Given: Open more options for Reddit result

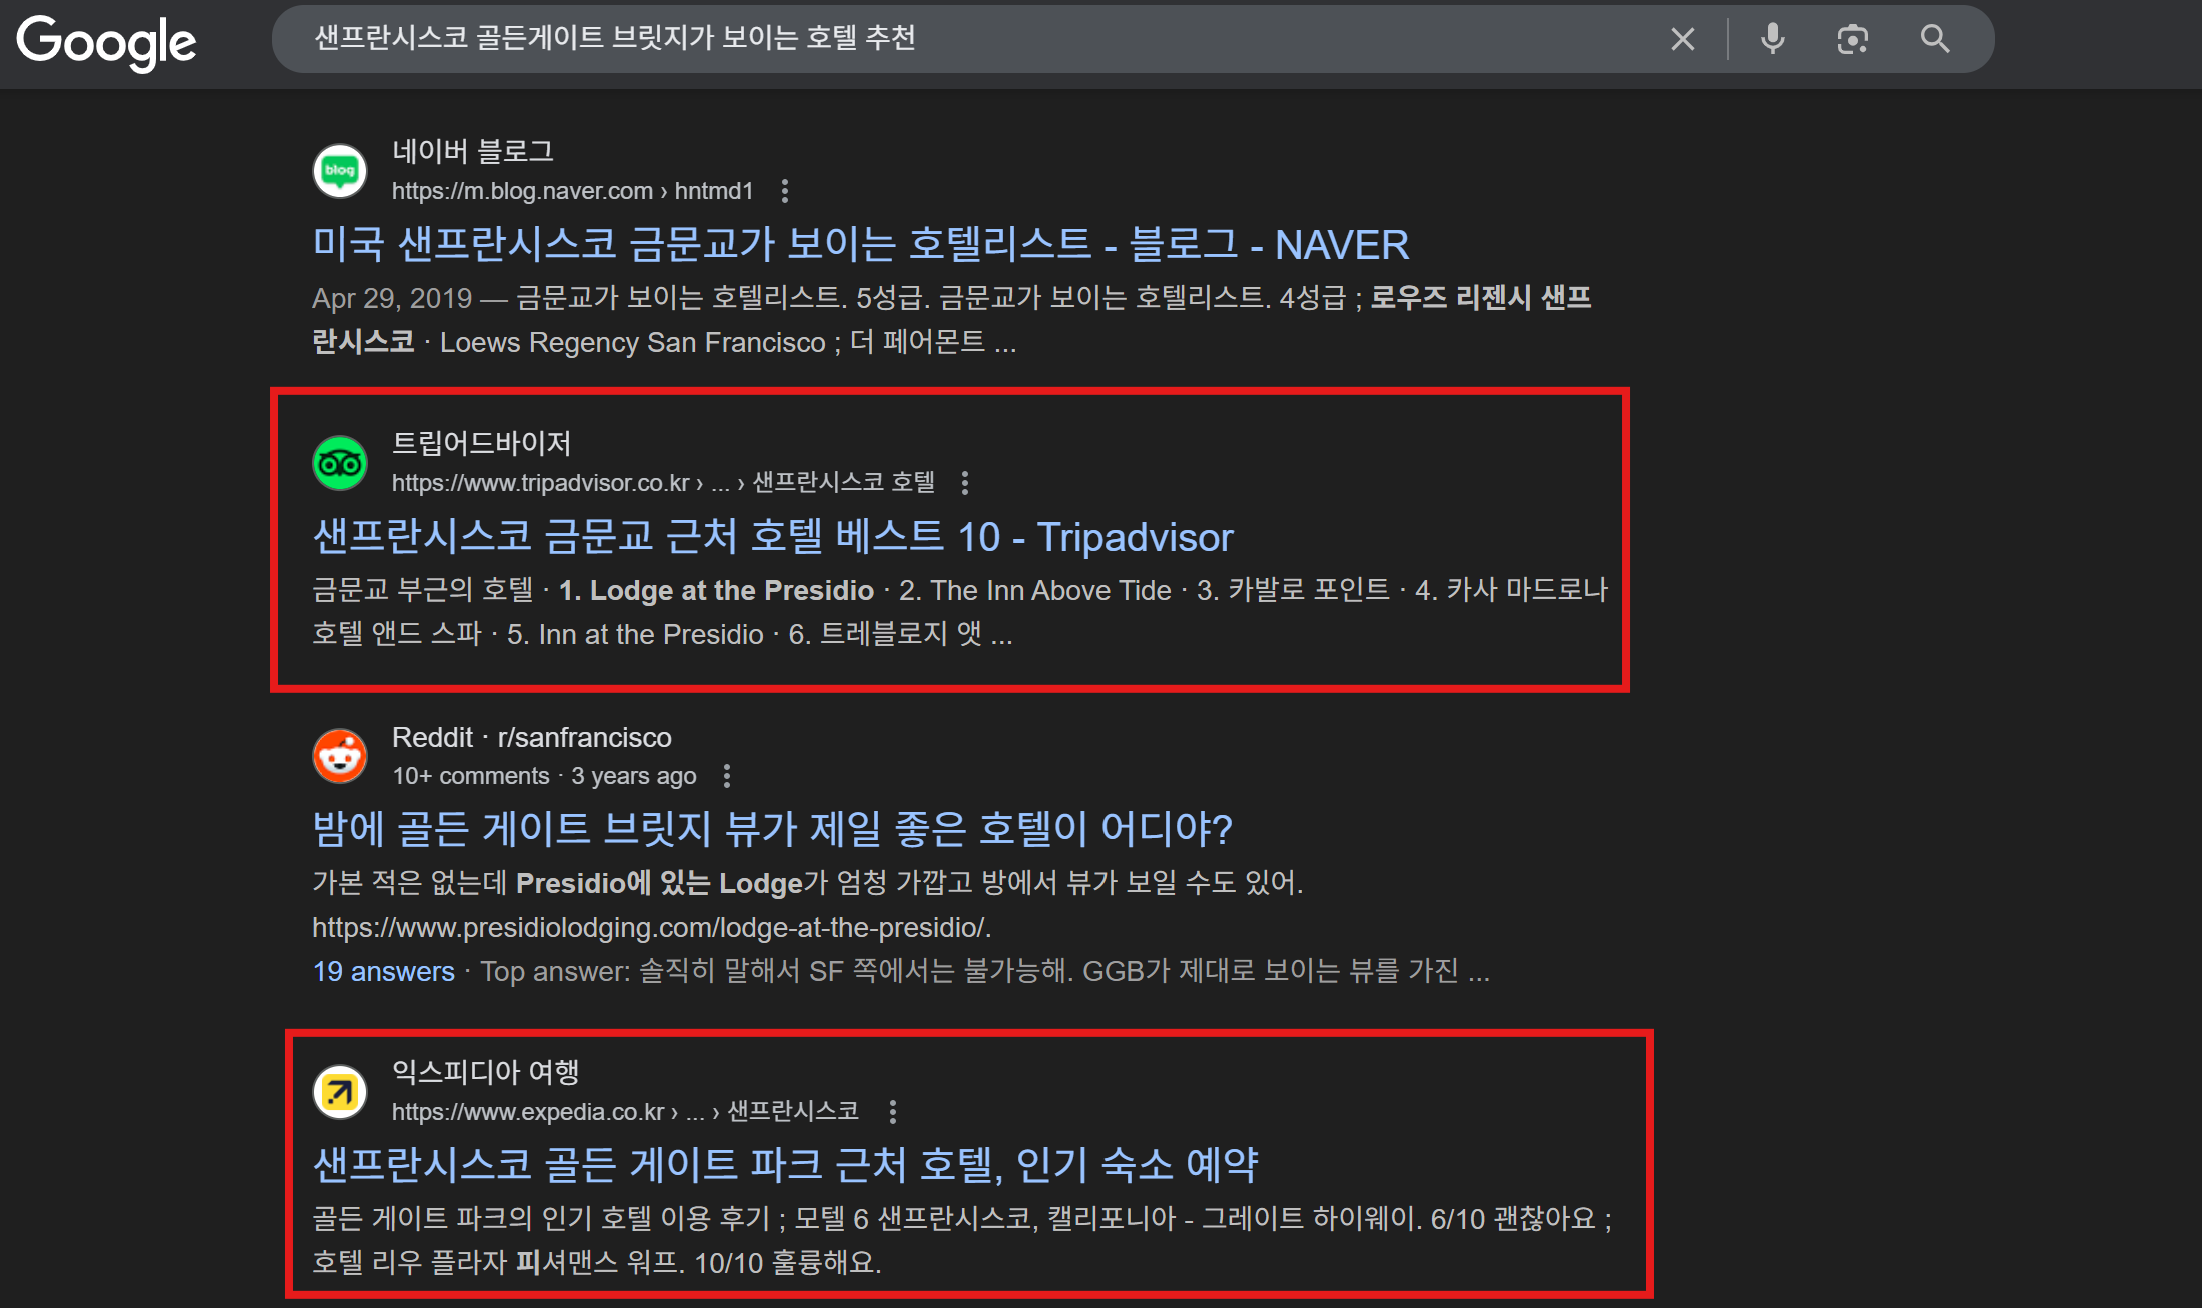Looking at the screenshot, I should pyautogui.click(x=727, y=776).
